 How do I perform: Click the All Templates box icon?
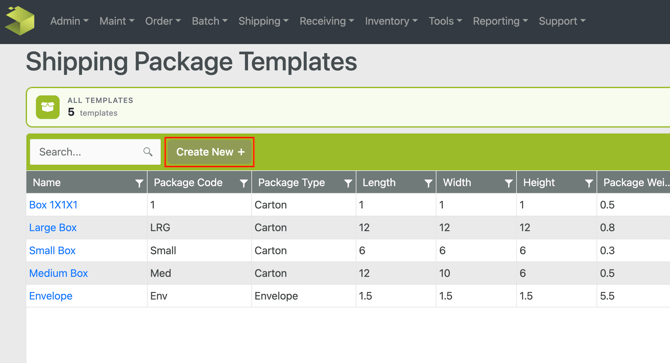point(47,107)
